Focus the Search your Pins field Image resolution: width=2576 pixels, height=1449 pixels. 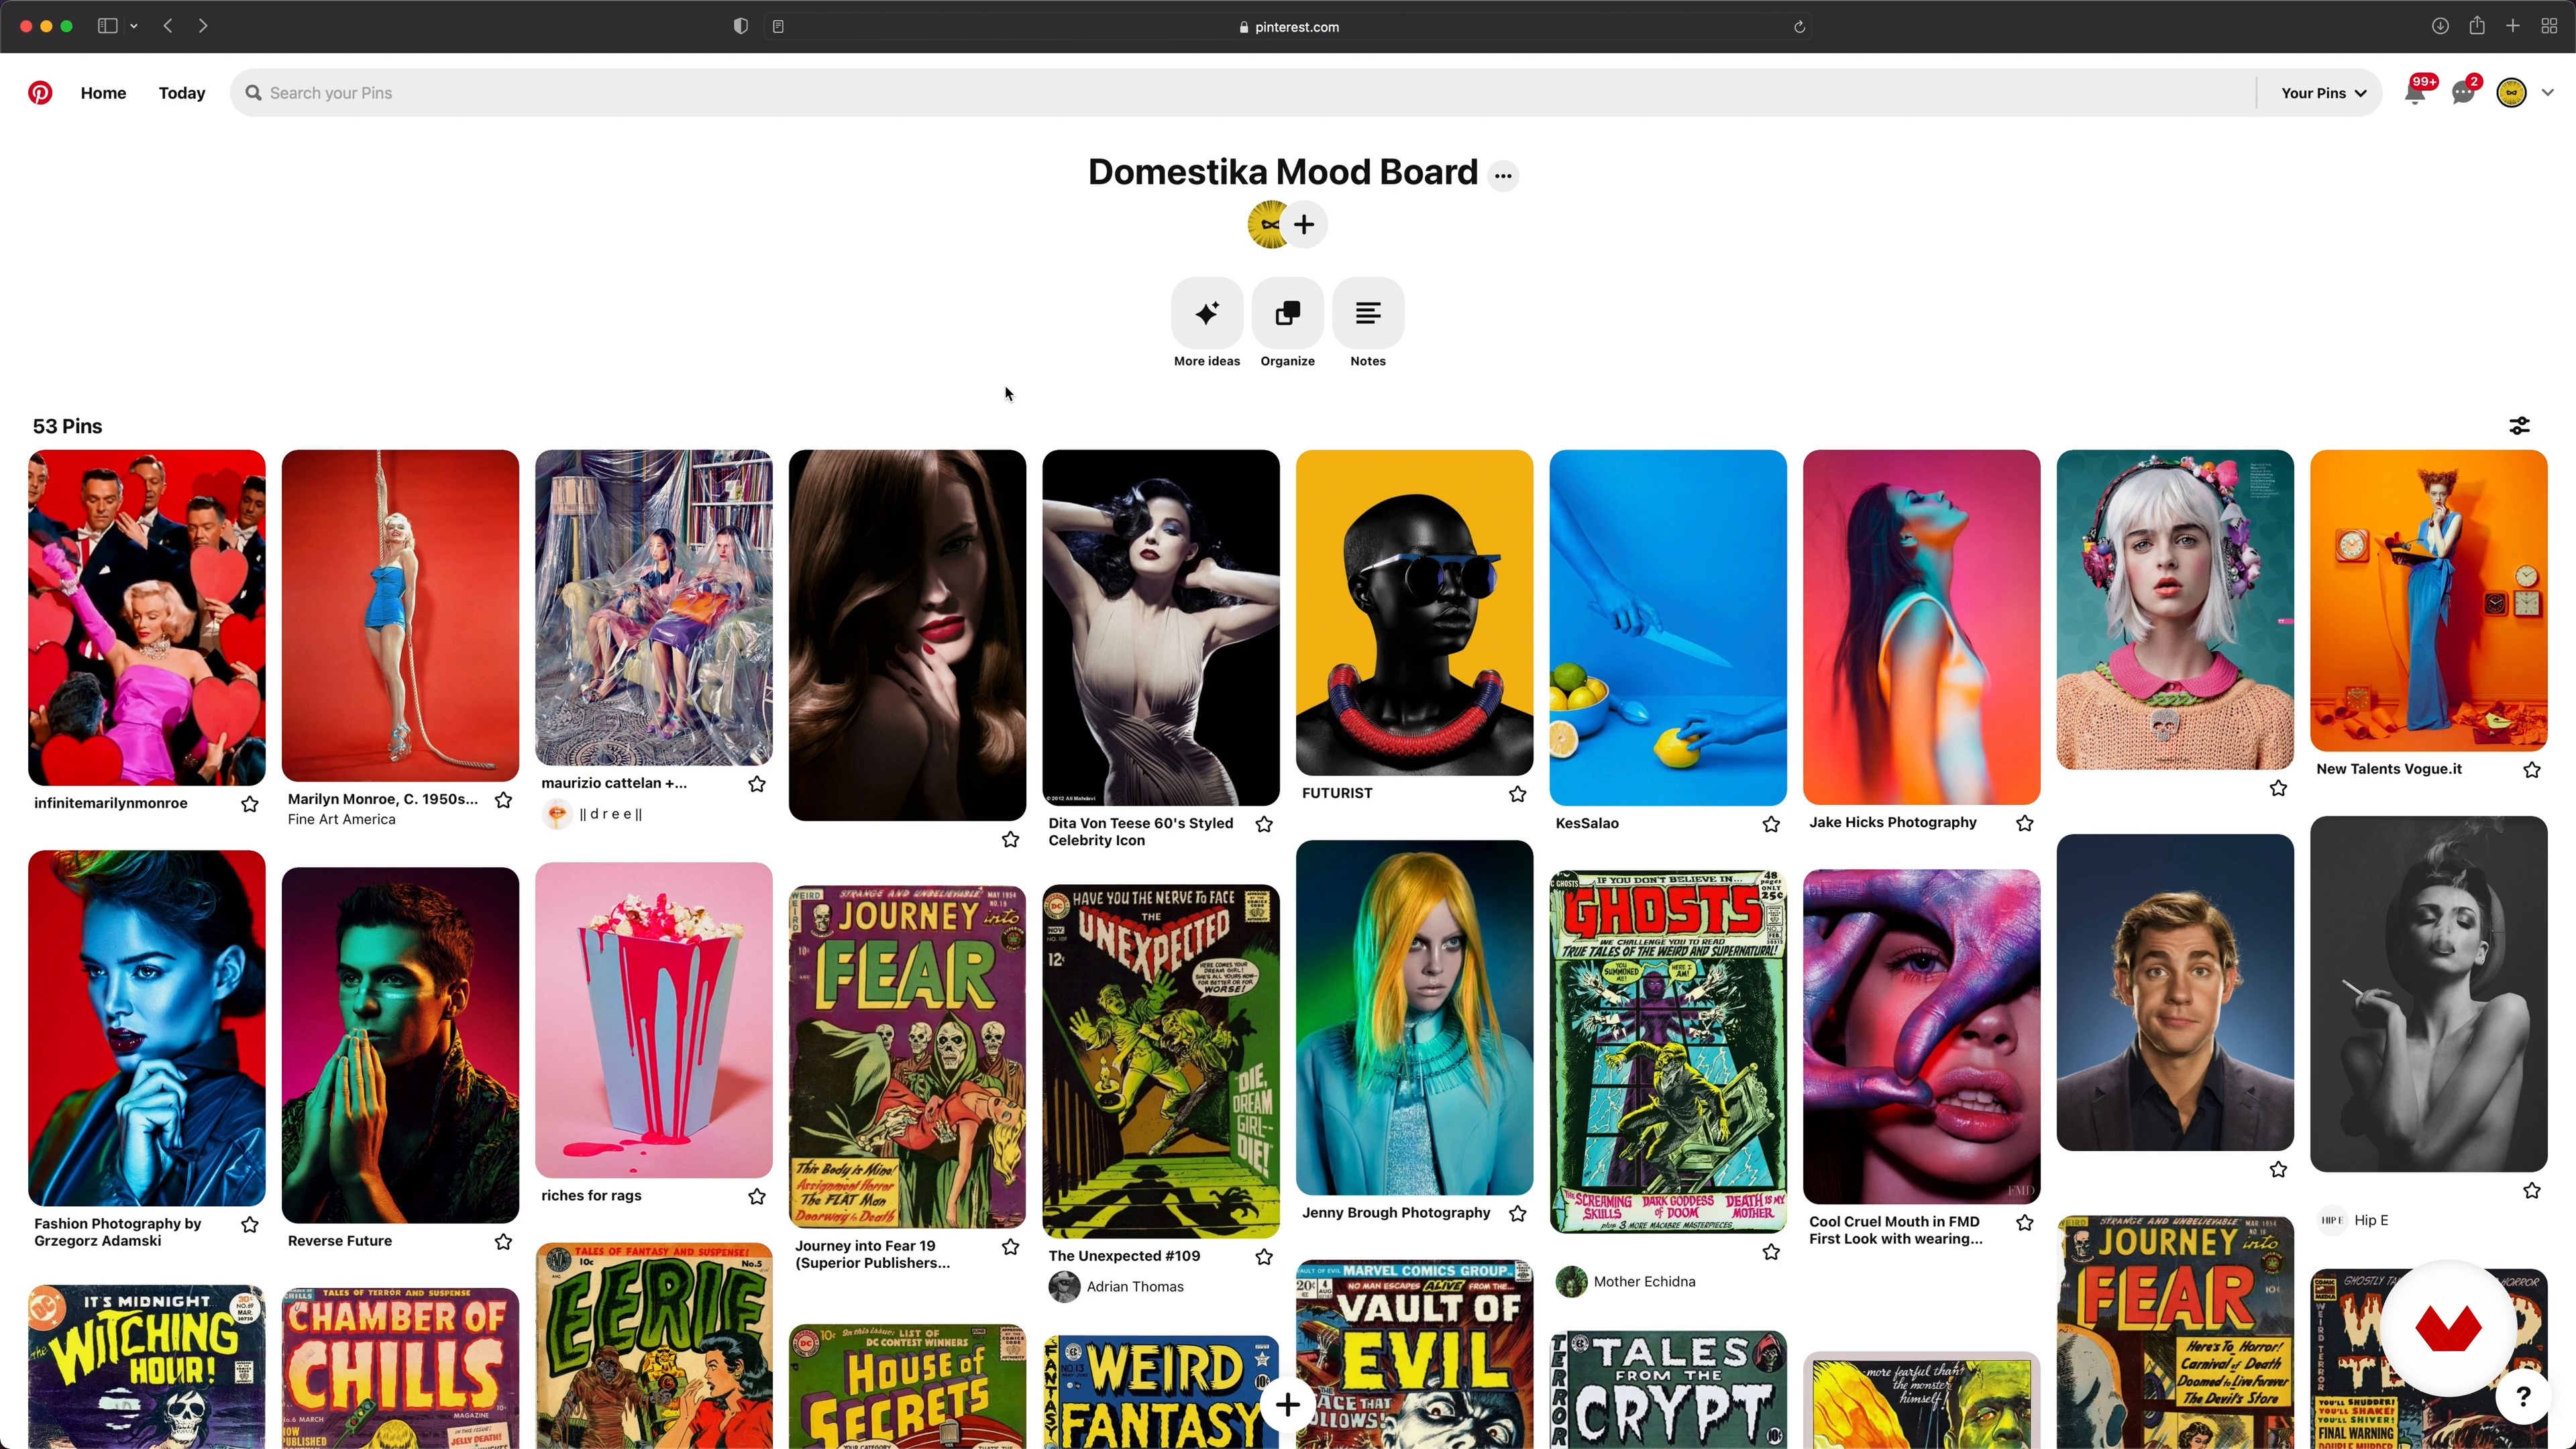pyautogui.click(x=1242, y=93)
